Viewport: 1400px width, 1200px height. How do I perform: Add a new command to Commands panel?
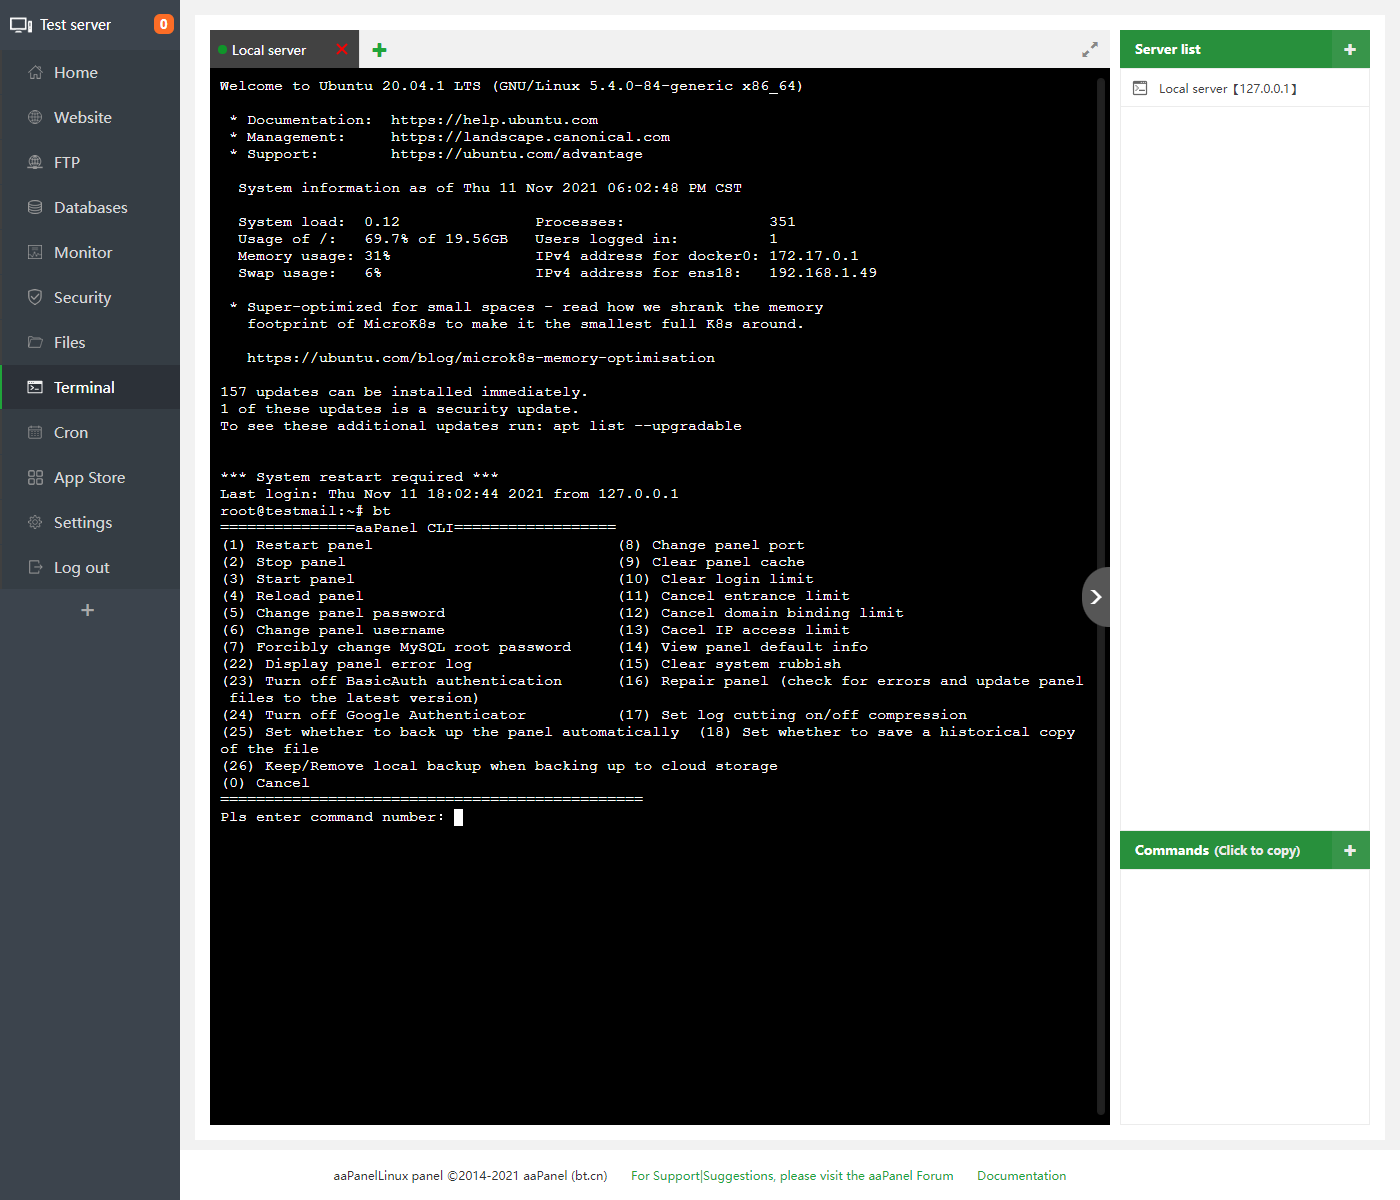1350,850
